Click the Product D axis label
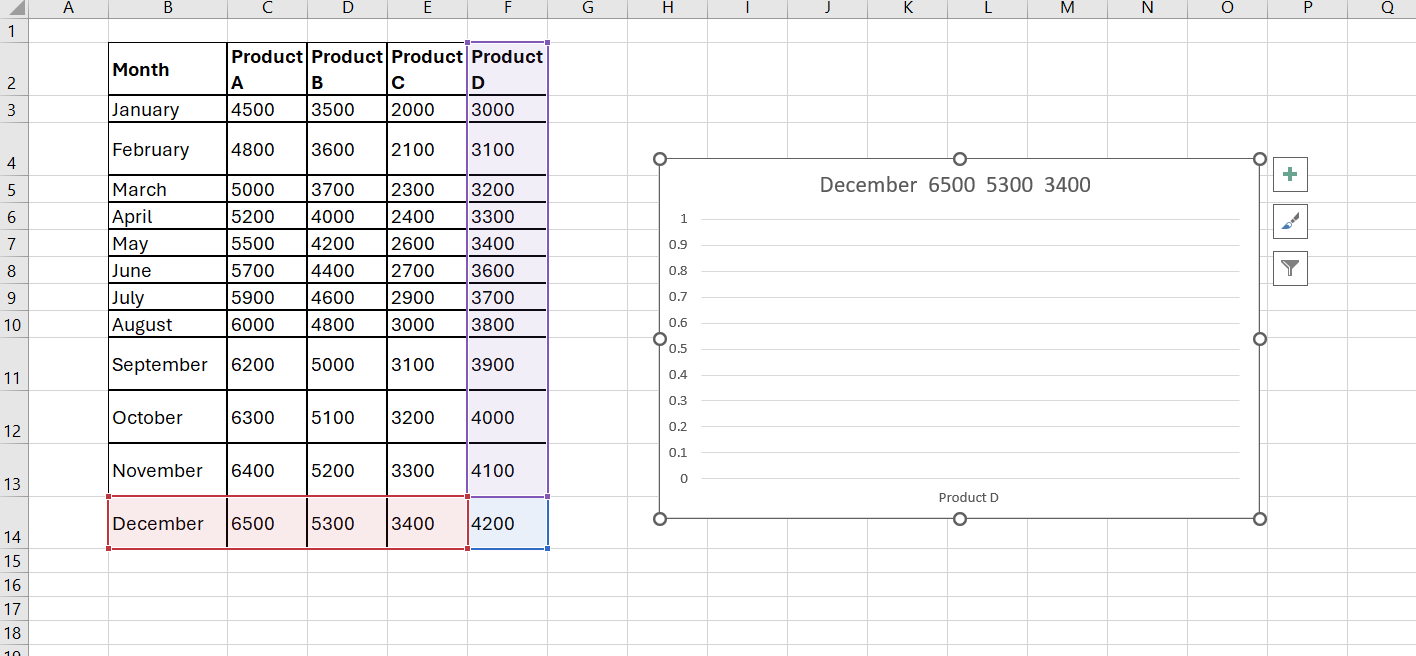This screenshot has height=656, width=1416. 968,497
